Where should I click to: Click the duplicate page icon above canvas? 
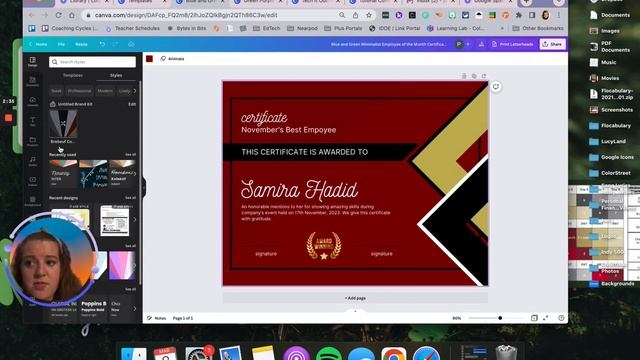point(474,76)
